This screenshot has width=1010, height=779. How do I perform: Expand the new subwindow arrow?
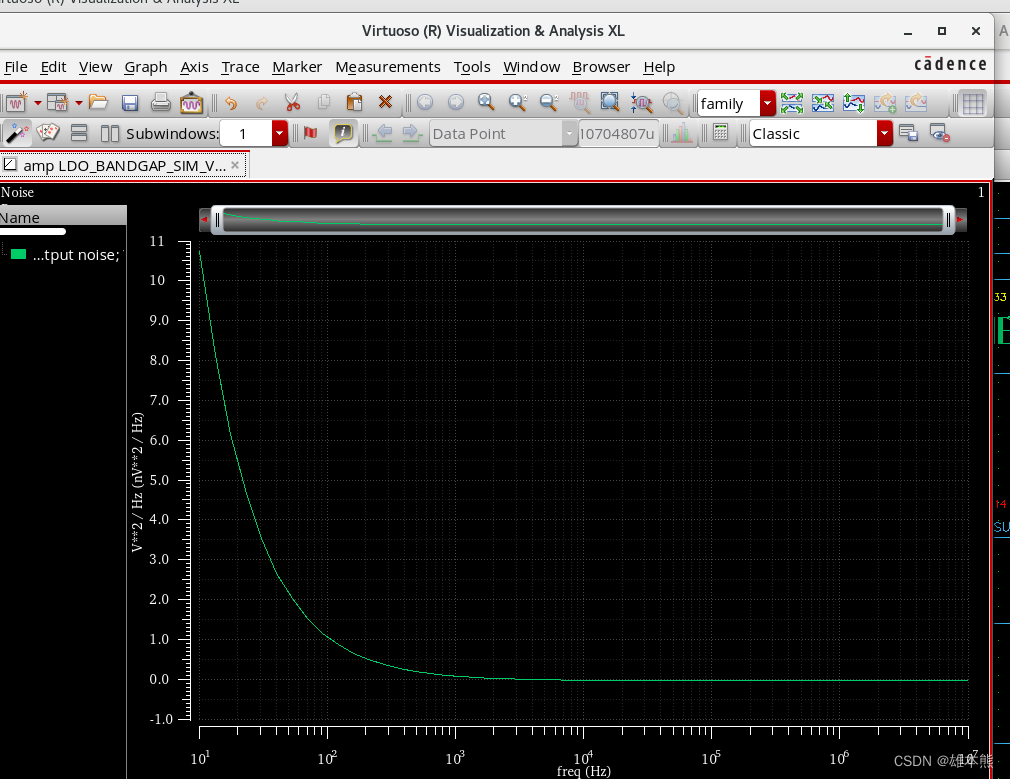click(x=79, y=103)
